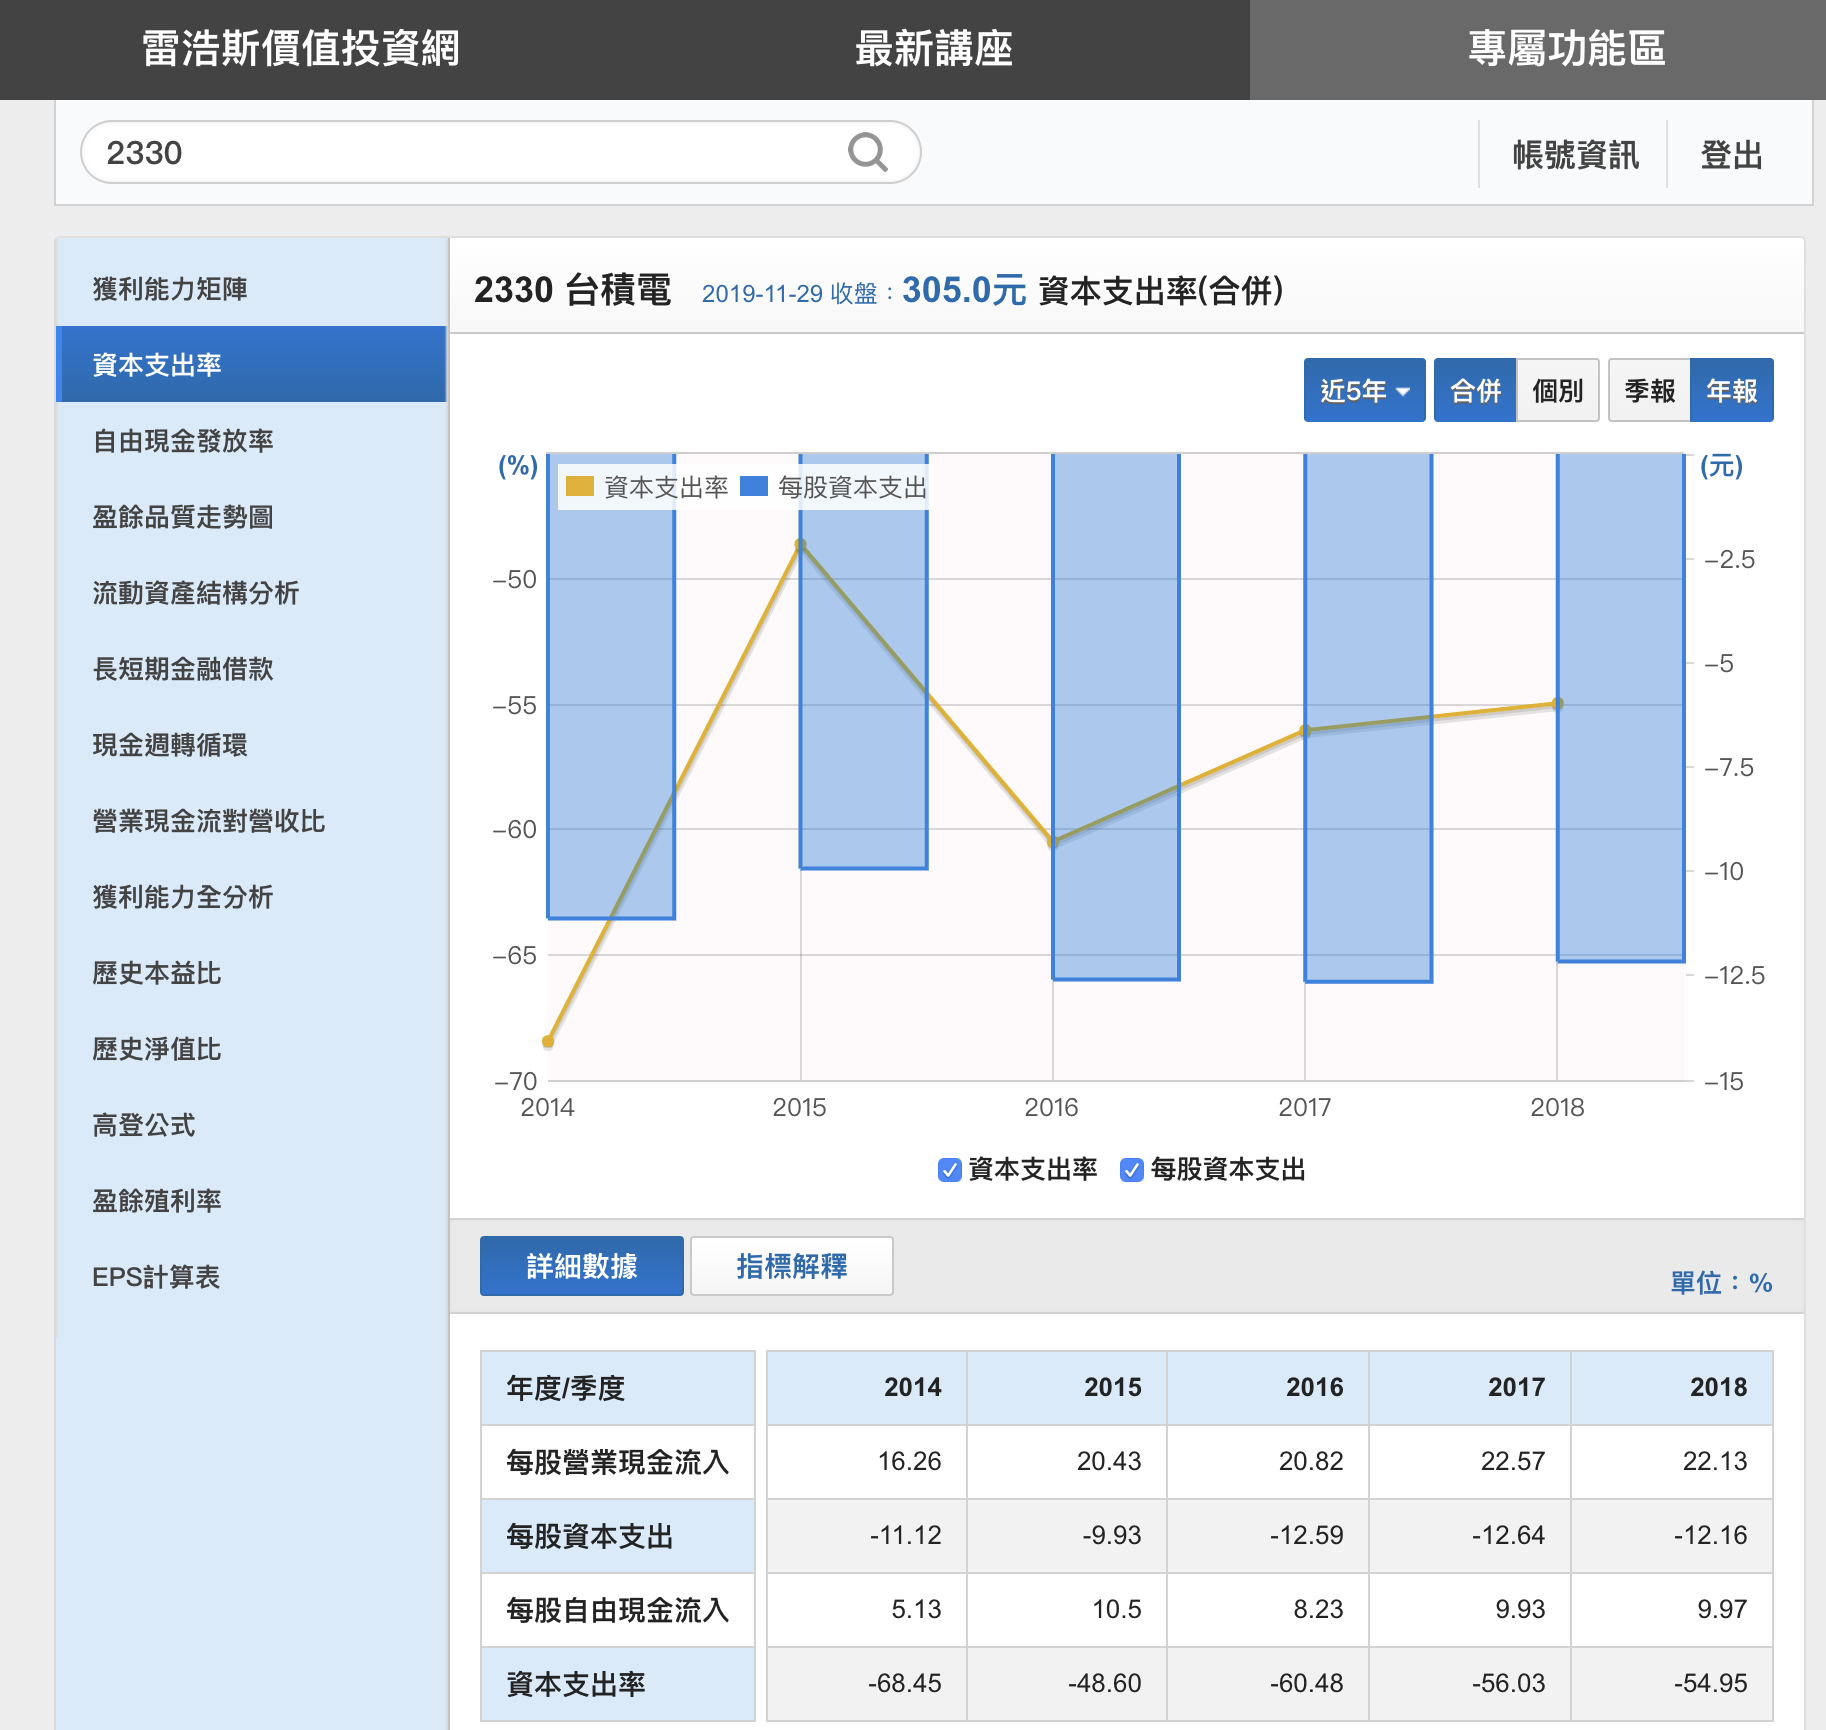Open 專屬功能區 in the top navigation
This screenshot has height=1730, width=1826.
coord(1566,49)
